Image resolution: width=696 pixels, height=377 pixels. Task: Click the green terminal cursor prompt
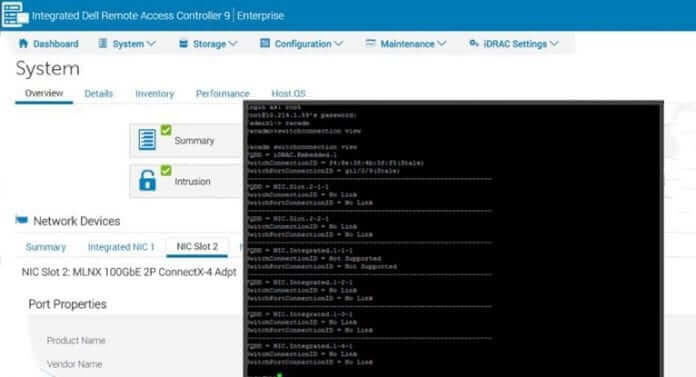click(280, 375)
